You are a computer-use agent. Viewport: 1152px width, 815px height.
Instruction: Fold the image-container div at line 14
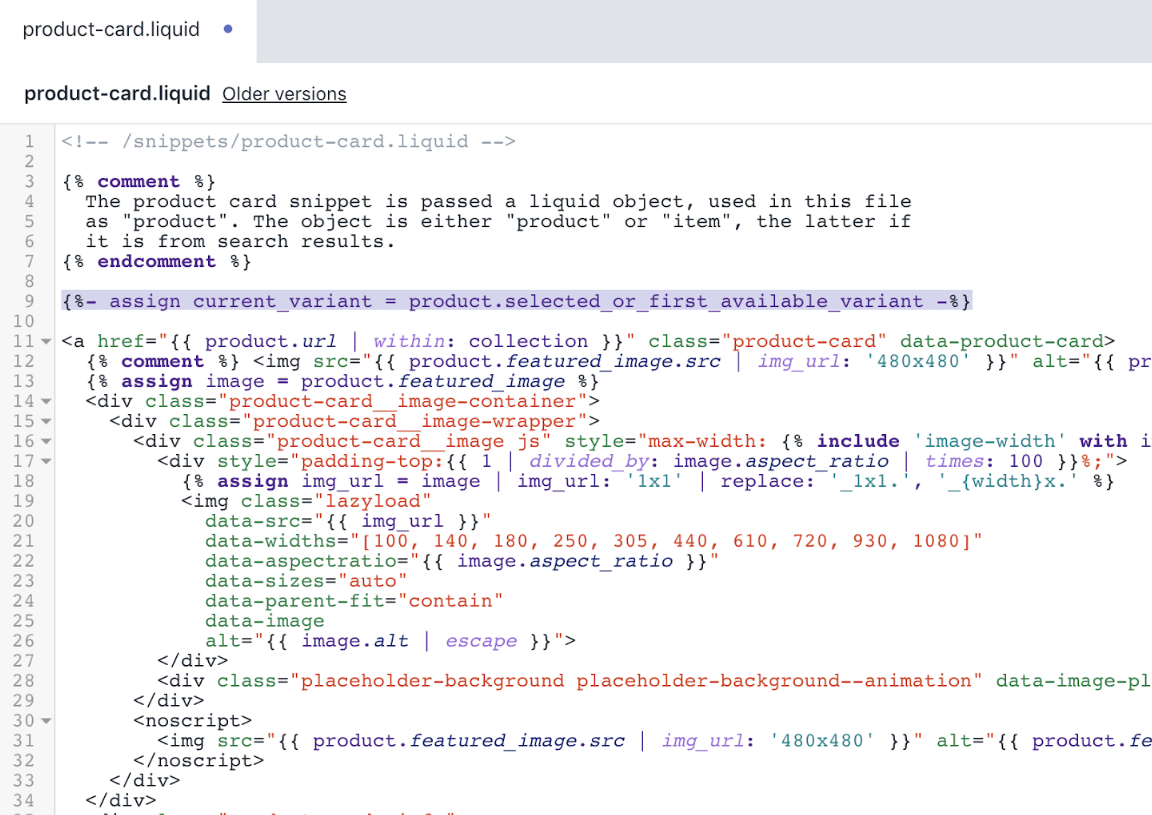(x=46, y=402)
